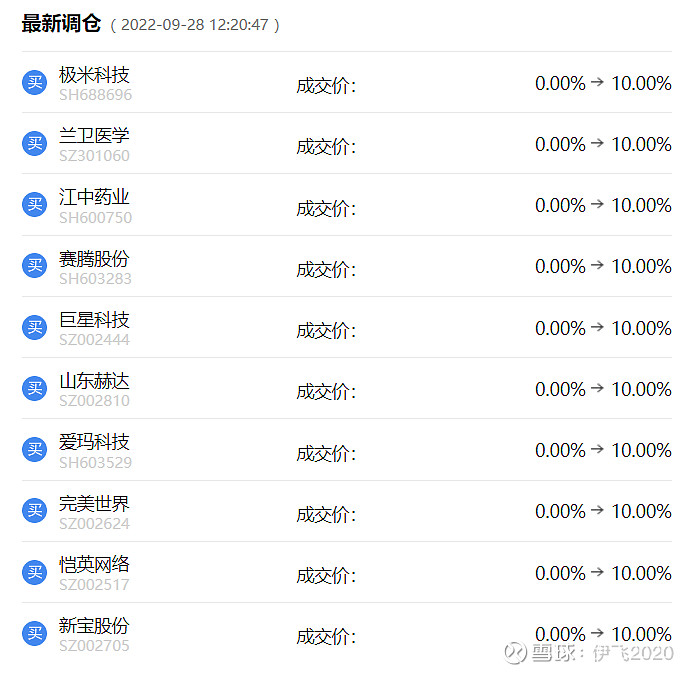
Task: Click the buy icon beside 完美世界
Action: tap(35, 511)
